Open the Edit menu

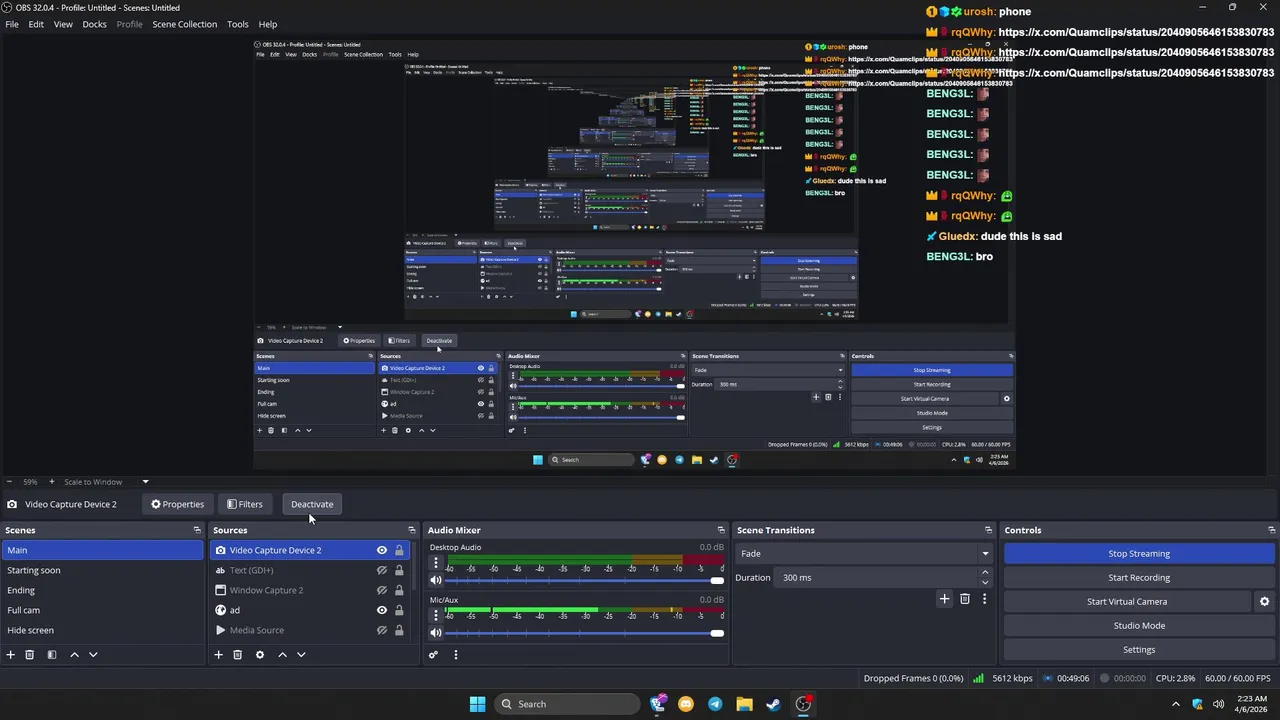point(36,24)
